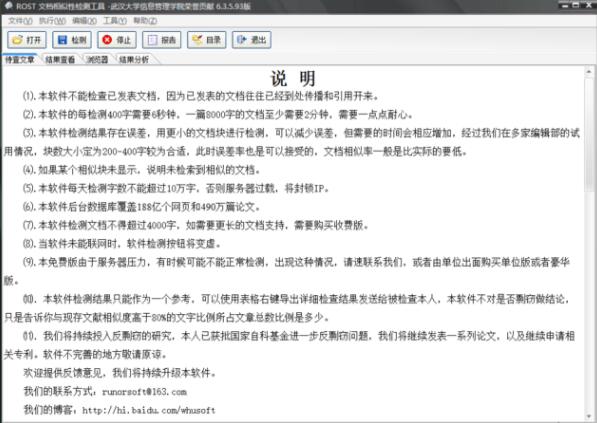Image resolution: width=597 pixels, height=423 pixels.
Task: Open the 文件 (File) menu
Action: point(20,21)
